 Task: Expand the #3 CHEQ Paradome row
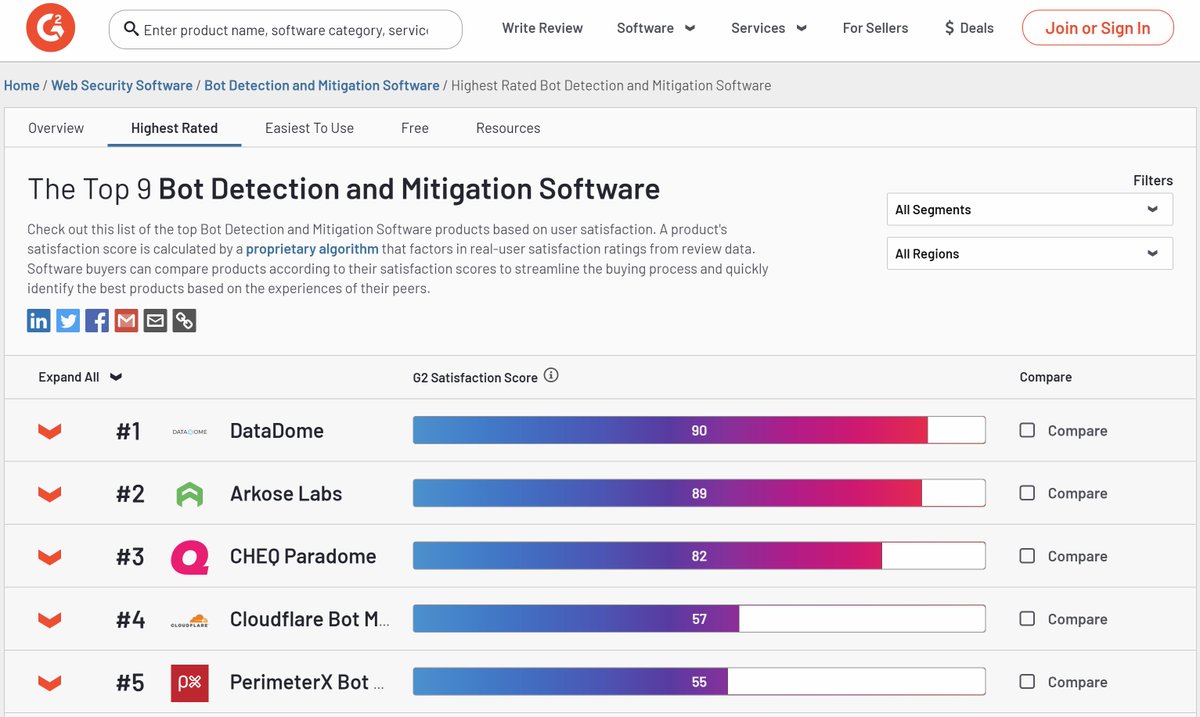pos(49,557)
